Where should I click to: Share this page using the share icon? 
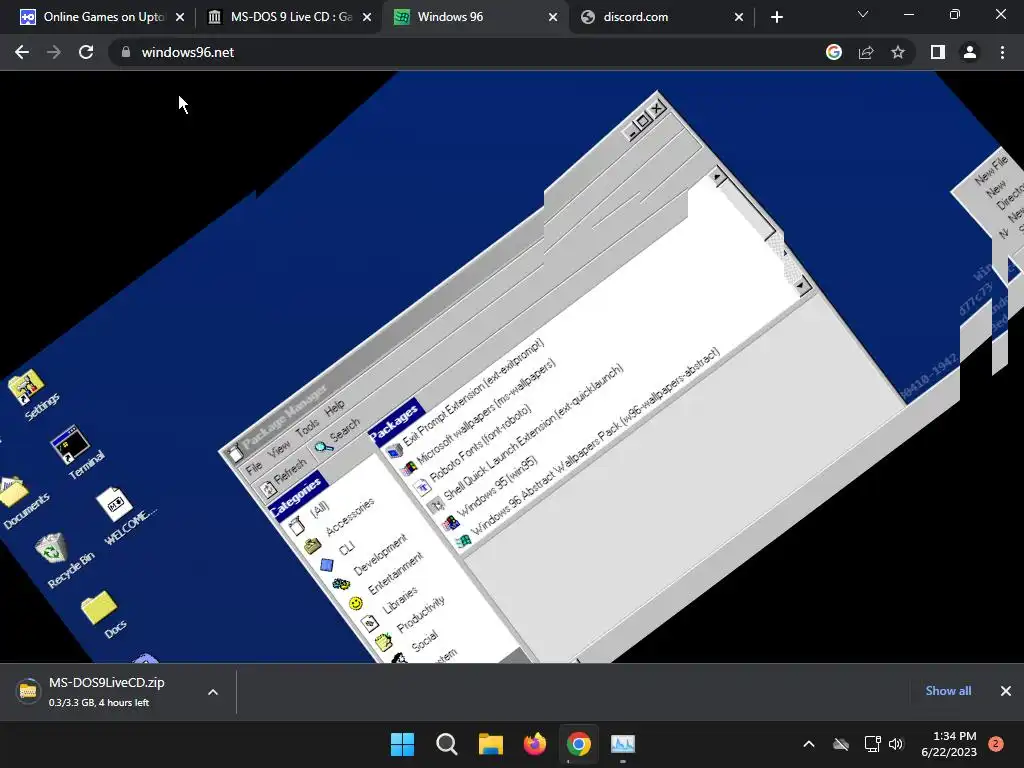[866, 52]
